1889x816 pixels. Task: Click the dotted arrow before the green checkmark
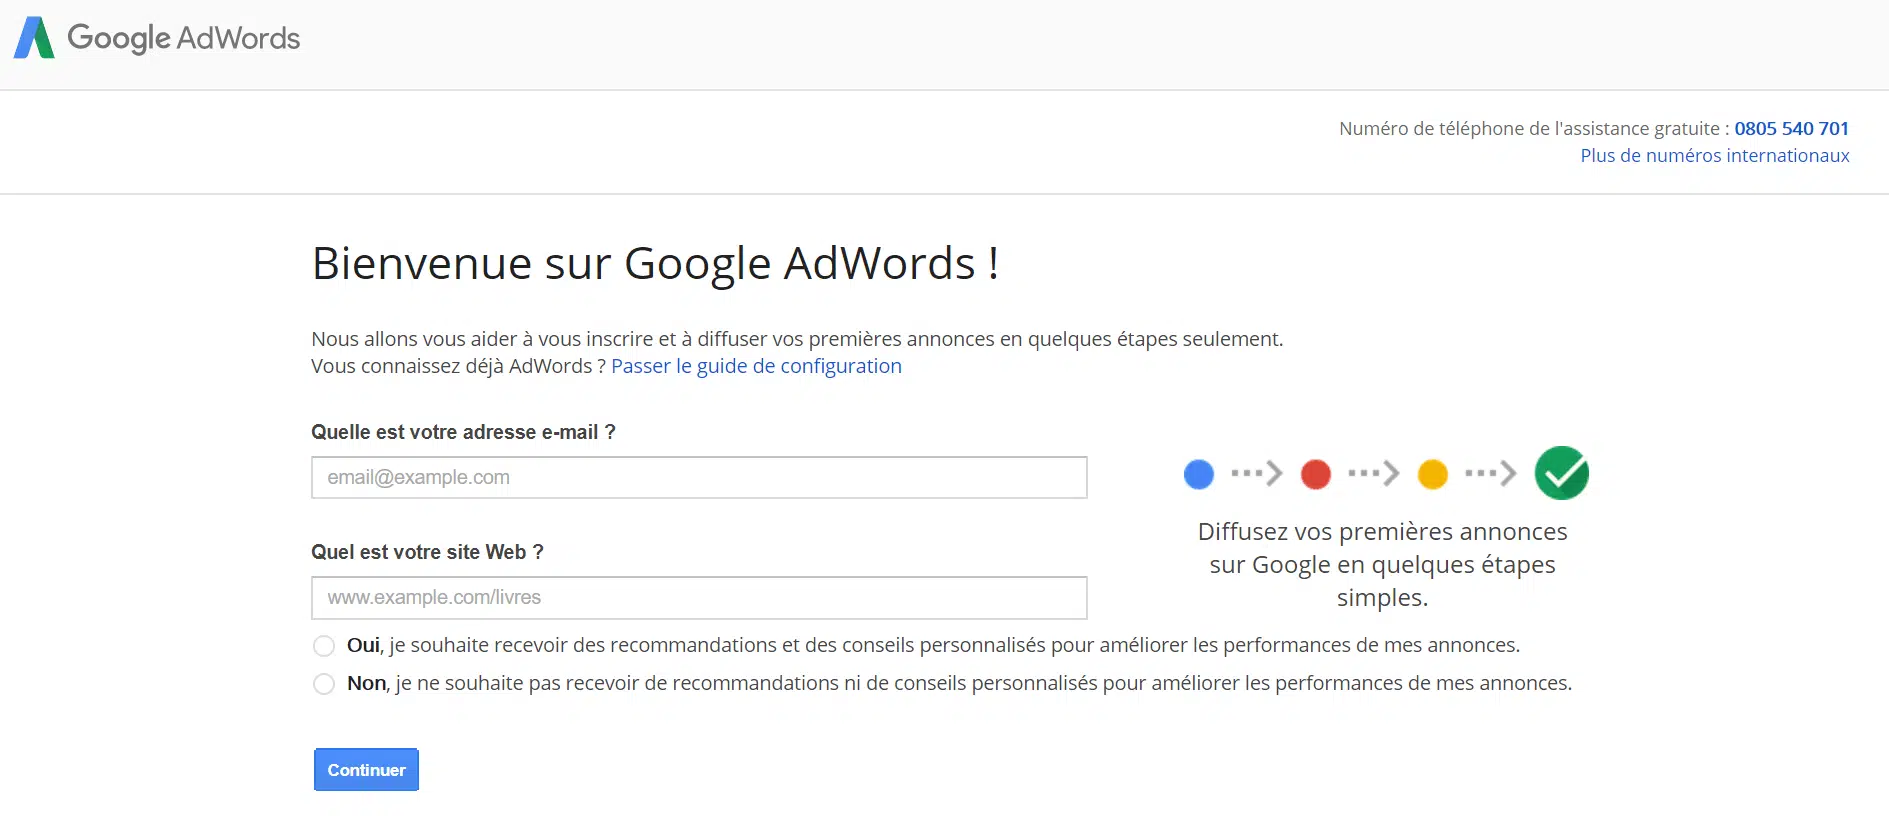tap(1490, 473)
